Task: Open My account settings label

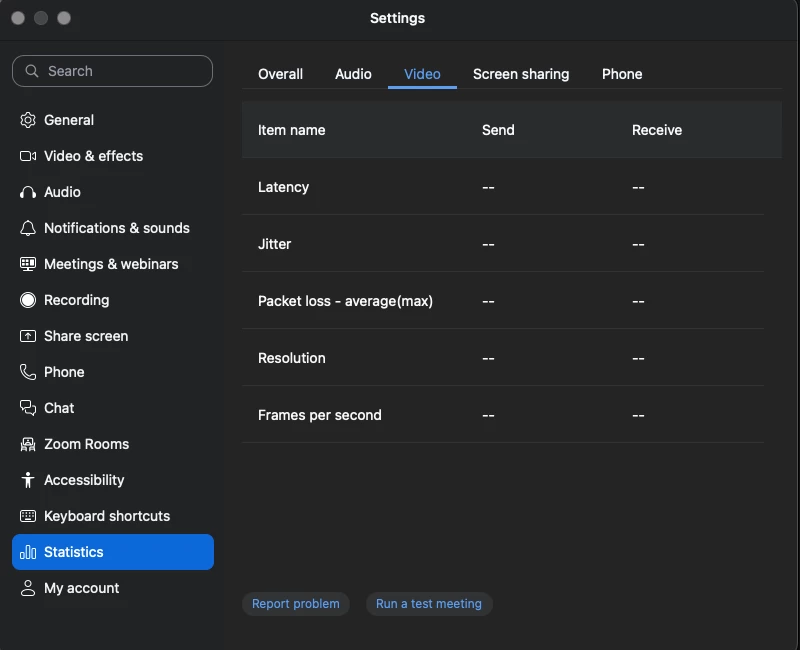Action: coord(82,588)
